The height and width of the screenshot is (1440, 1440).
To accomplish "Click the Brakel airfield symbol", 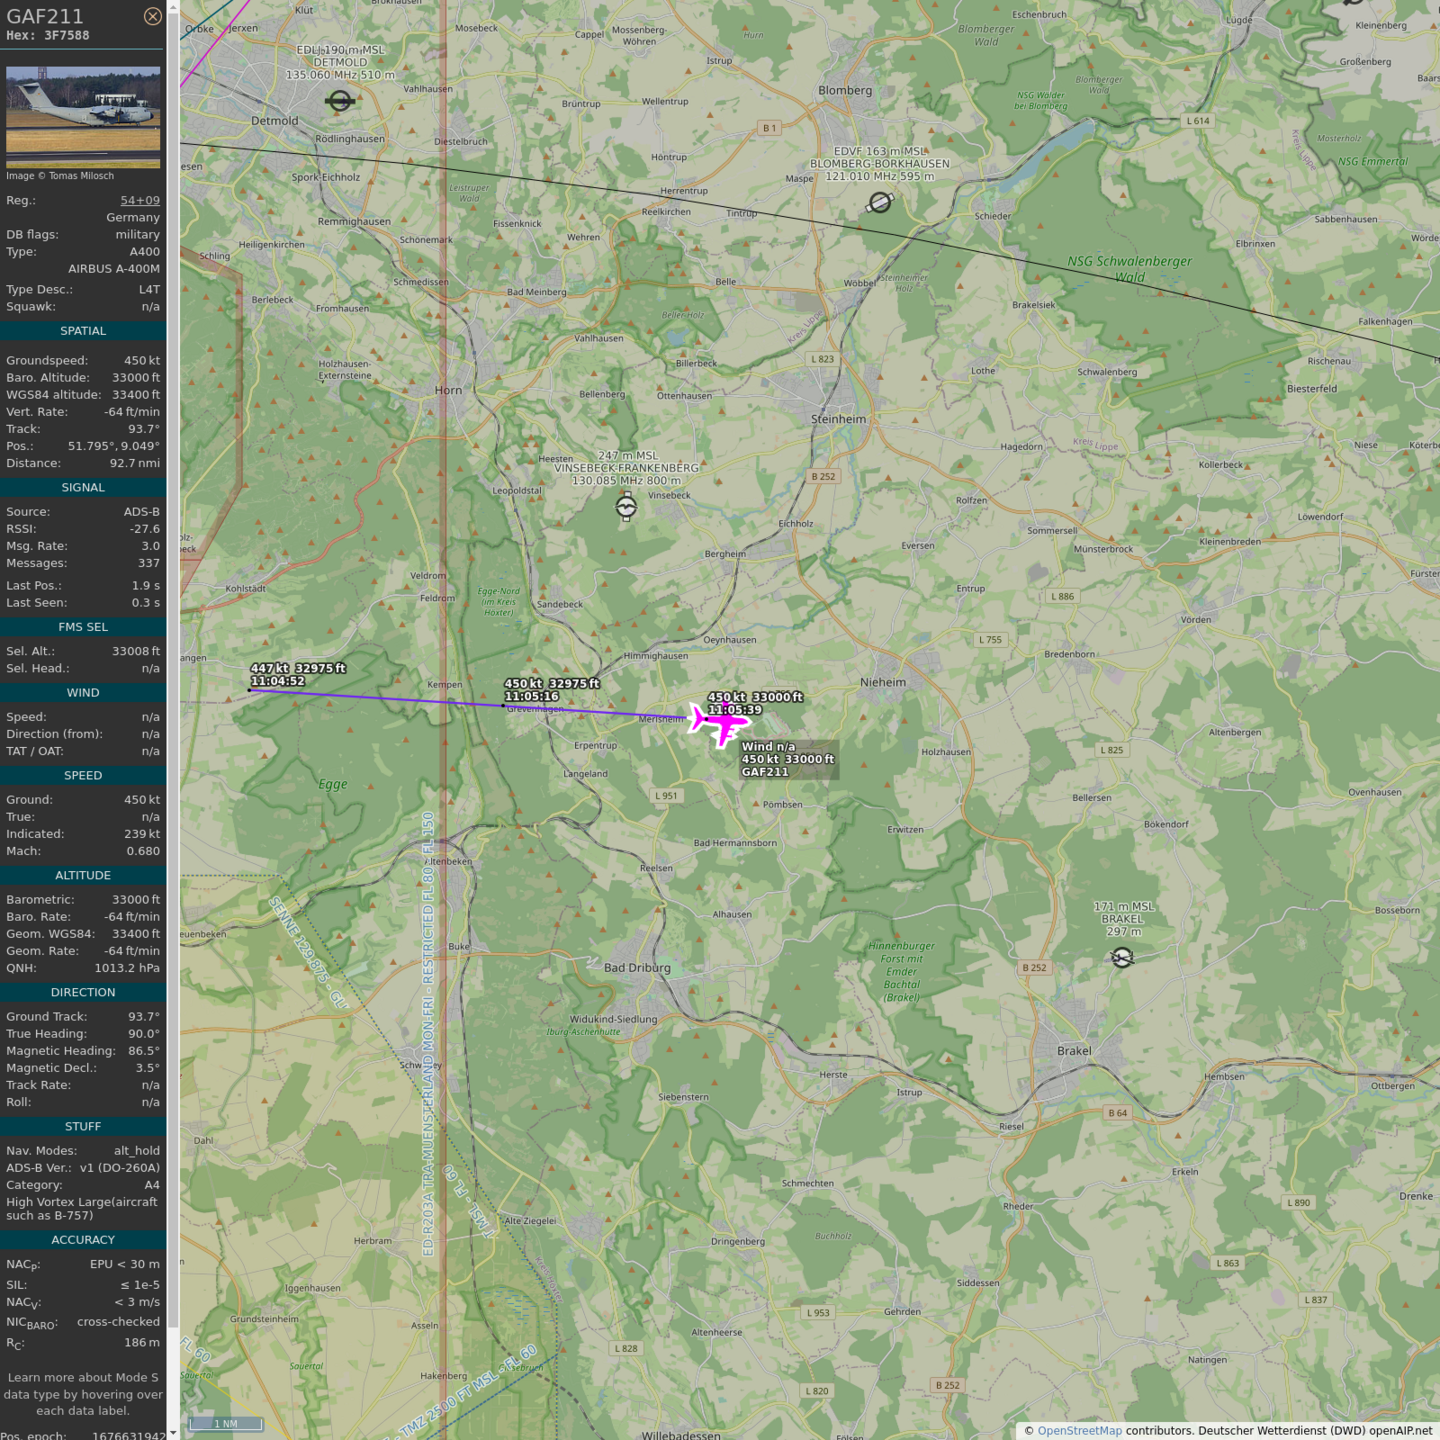I will pyautogui.click(x=1122, y=958).
